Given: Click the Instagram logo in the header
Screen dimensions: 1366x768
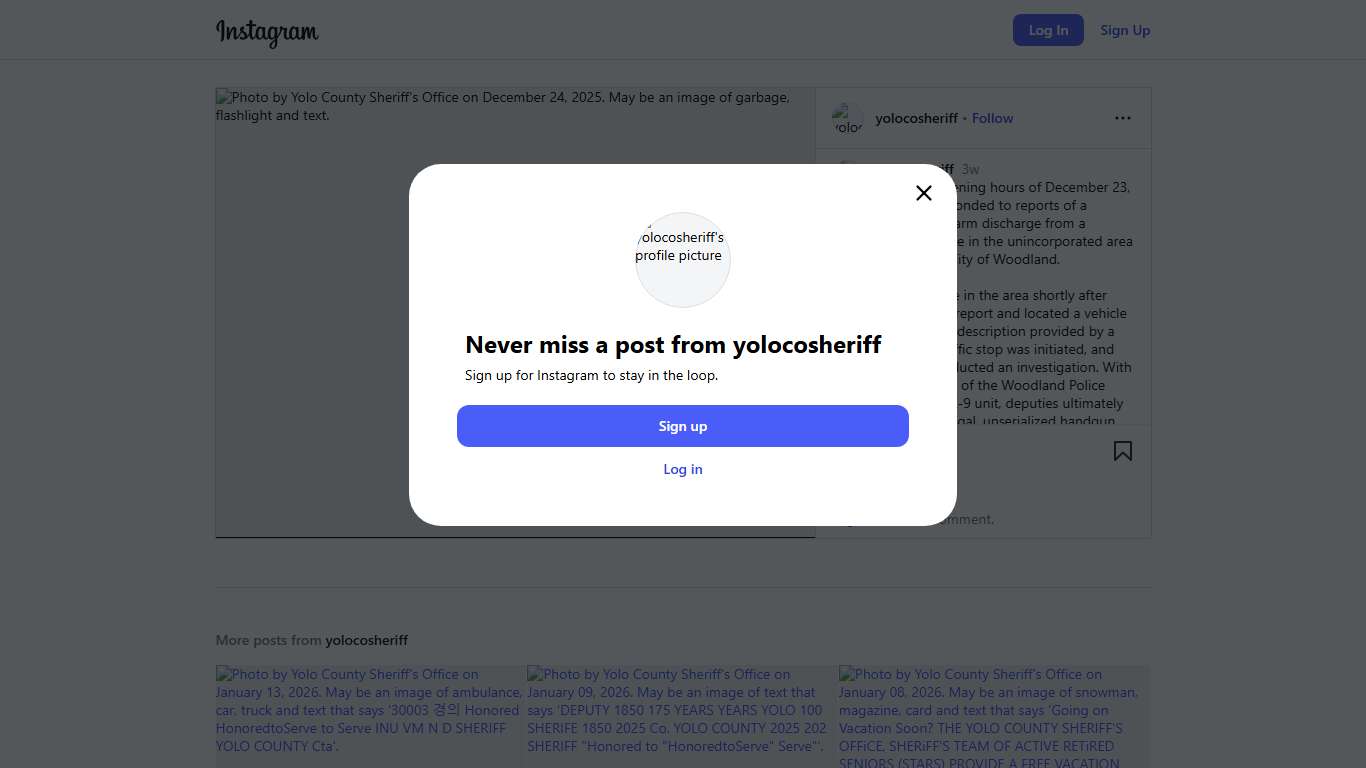Looking at the screenshot, I should (267, 32).
